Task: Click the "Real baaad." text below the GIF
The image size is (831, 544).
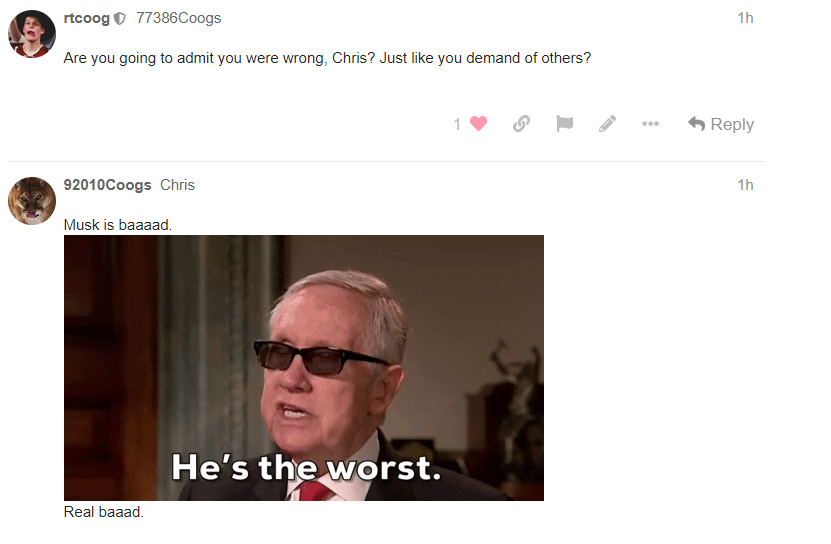Action: coord(104,512)
